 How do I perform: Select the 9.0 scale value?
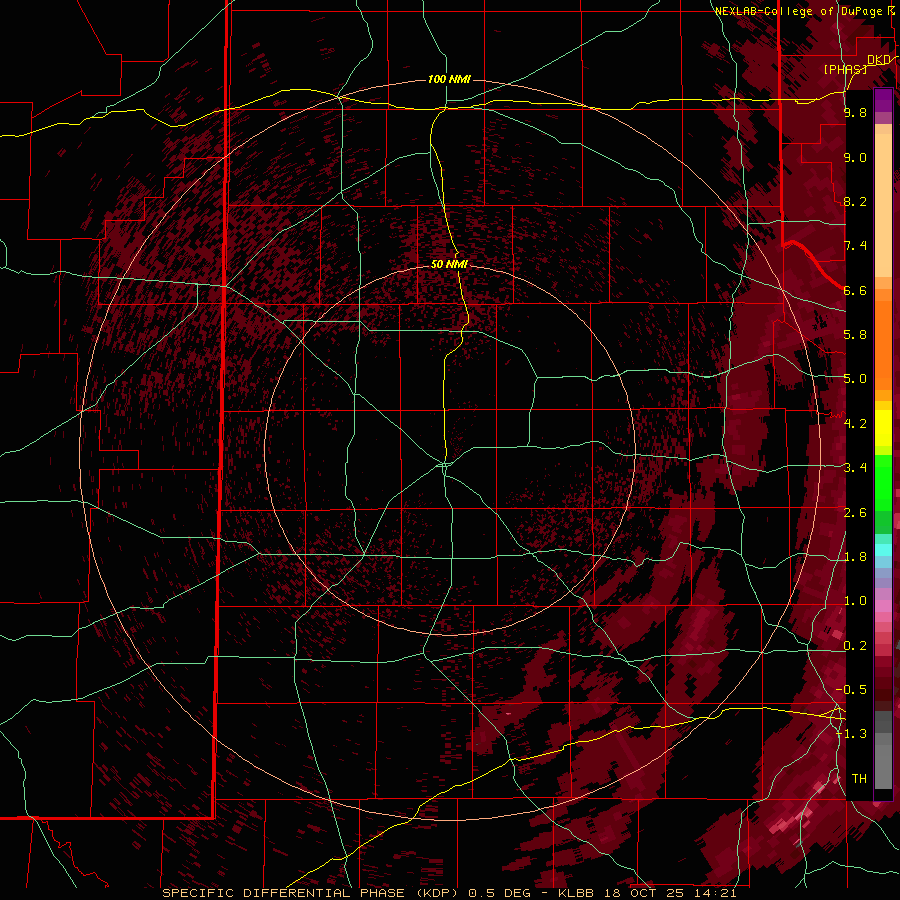point(855,157)
